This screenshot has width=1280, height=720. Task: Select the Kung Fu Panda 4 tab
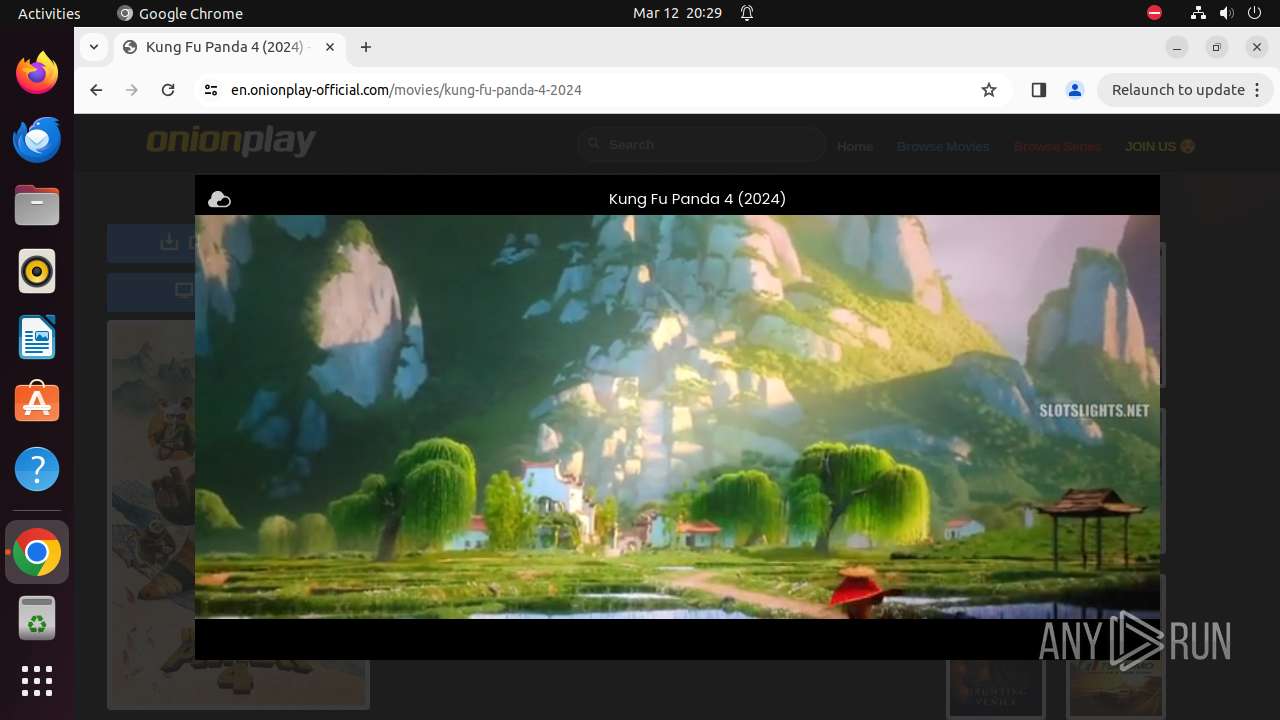[x=229, y=47]
